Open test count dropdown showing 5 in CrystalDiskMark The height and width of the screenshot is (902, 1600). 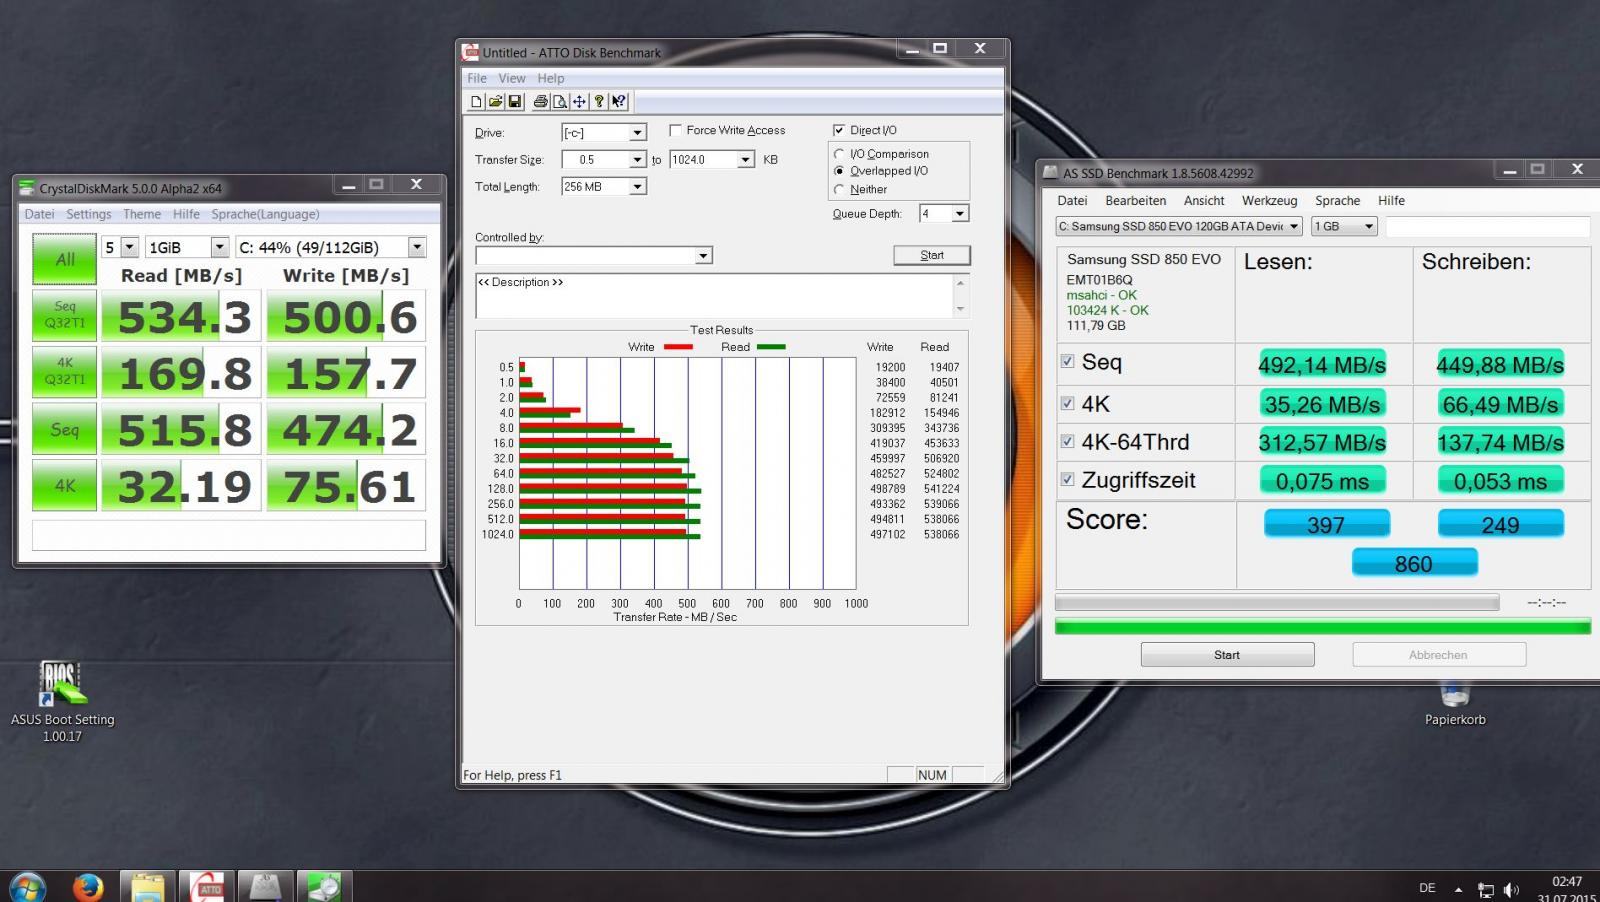pyautogui.click(x=119, y=247)
